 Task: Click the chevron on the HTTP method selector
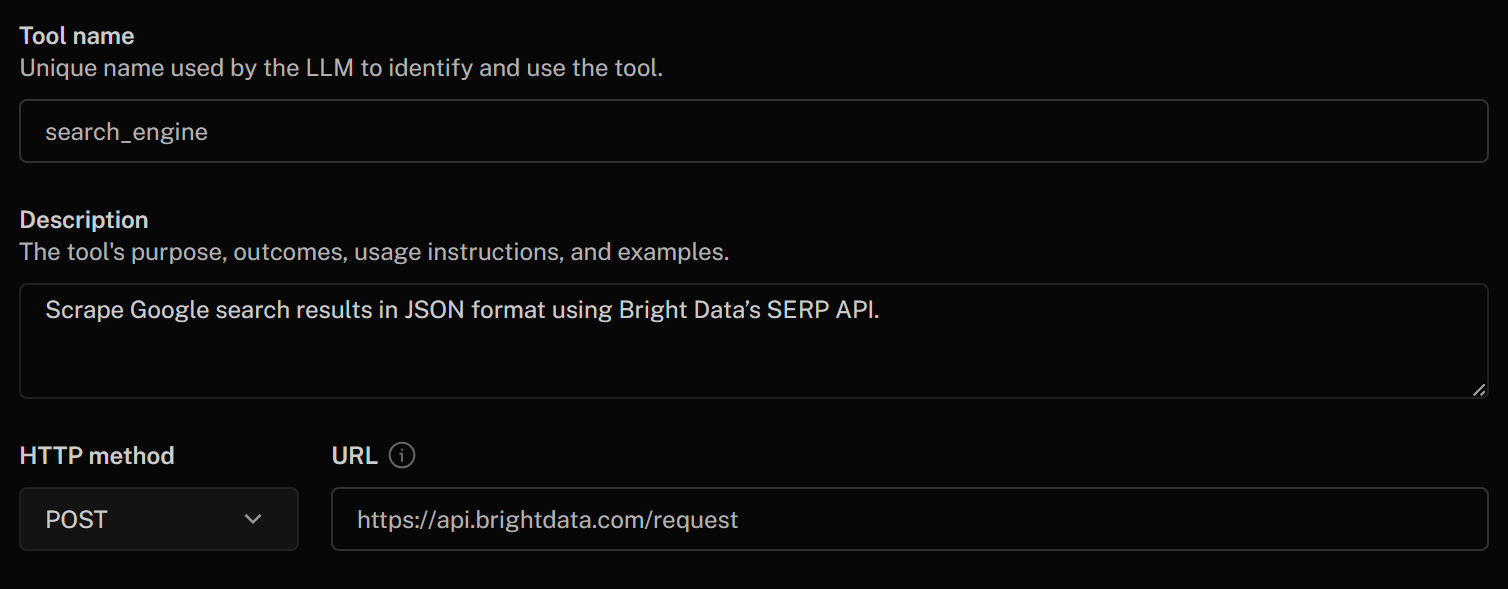click(x=254, y=519)
